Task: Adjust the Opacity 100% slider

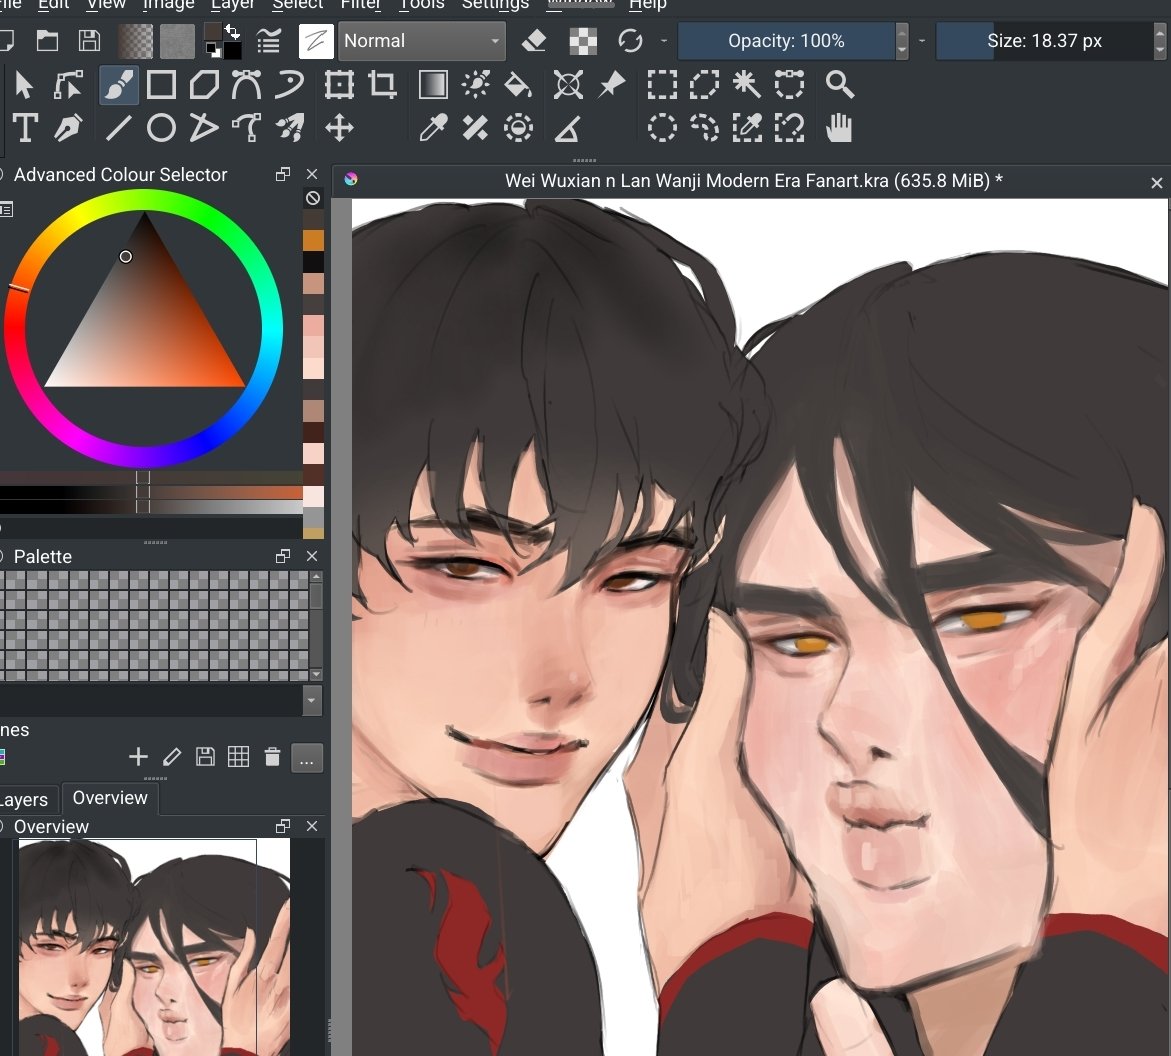Action: 786,40
